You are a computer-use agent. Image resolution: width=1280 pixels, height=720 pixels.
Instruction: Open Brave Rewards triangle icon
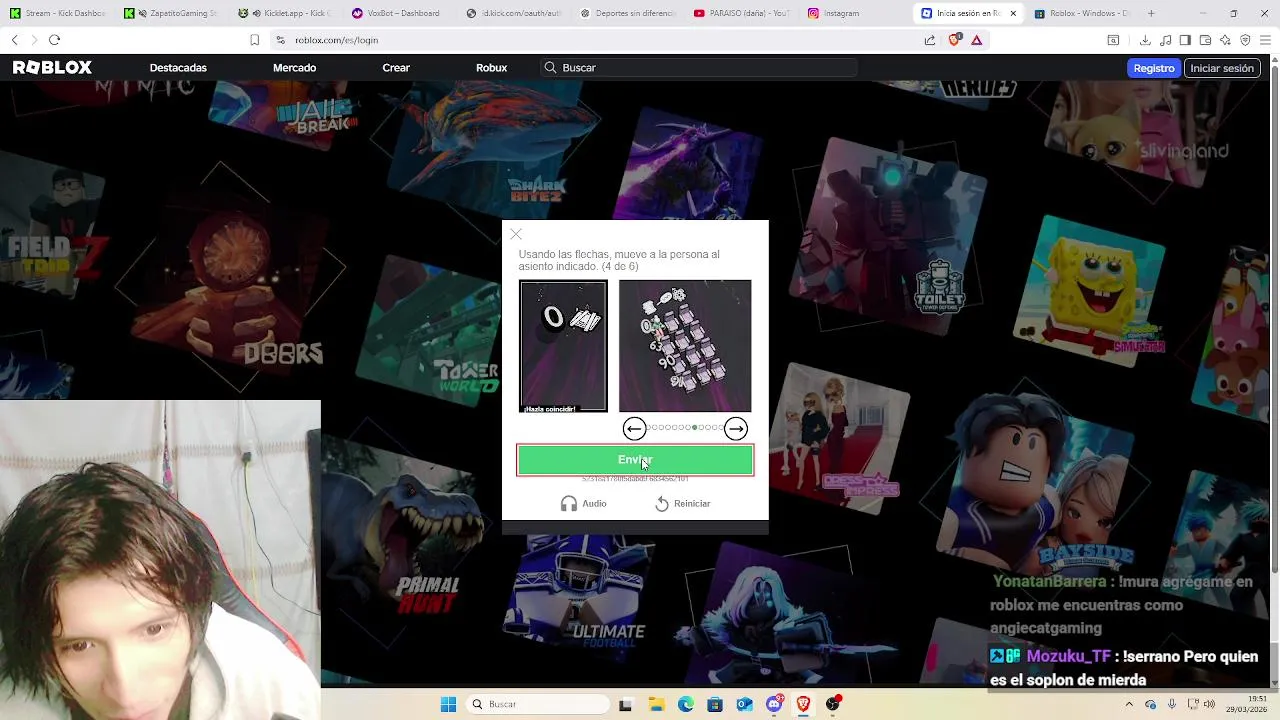point(976,40)
